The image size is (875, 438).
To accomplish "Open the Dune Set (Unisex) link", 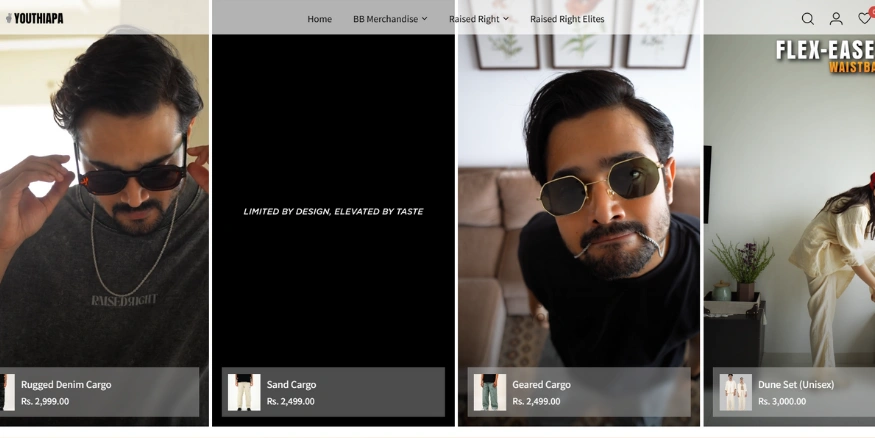I will coord(795,384).
